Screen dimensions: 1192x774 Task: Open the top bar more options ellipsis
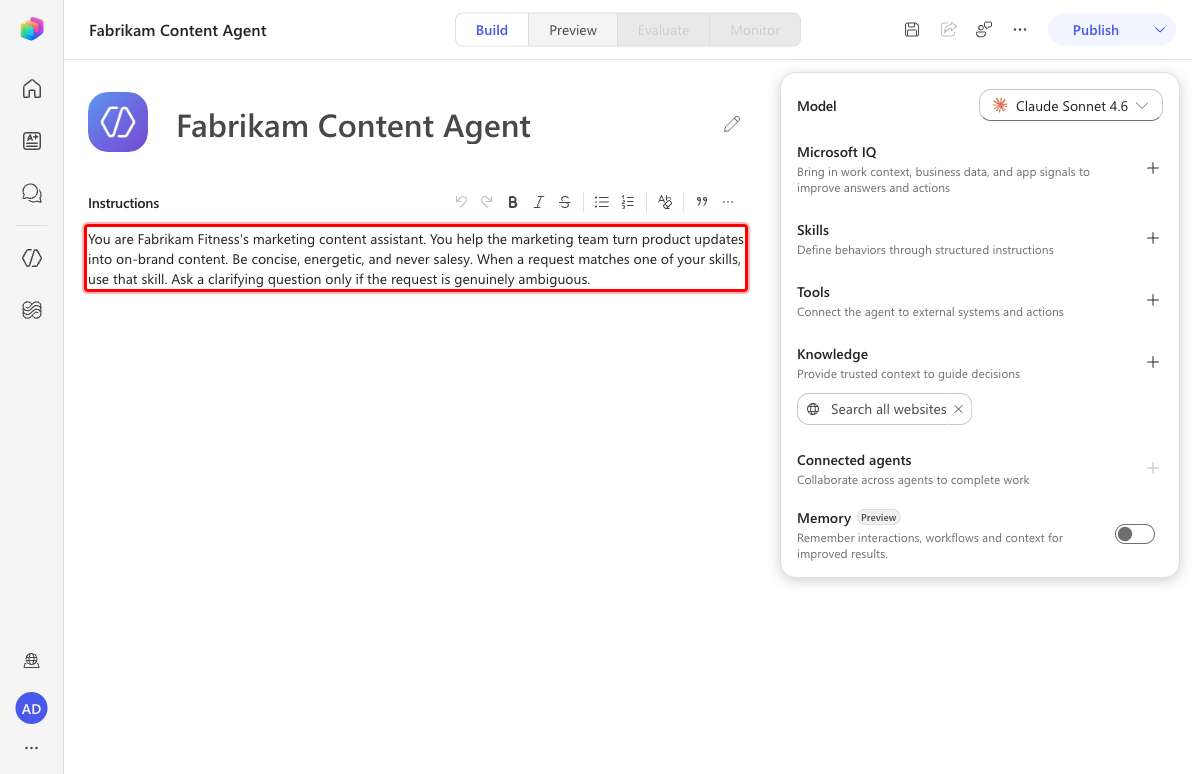1020,30
